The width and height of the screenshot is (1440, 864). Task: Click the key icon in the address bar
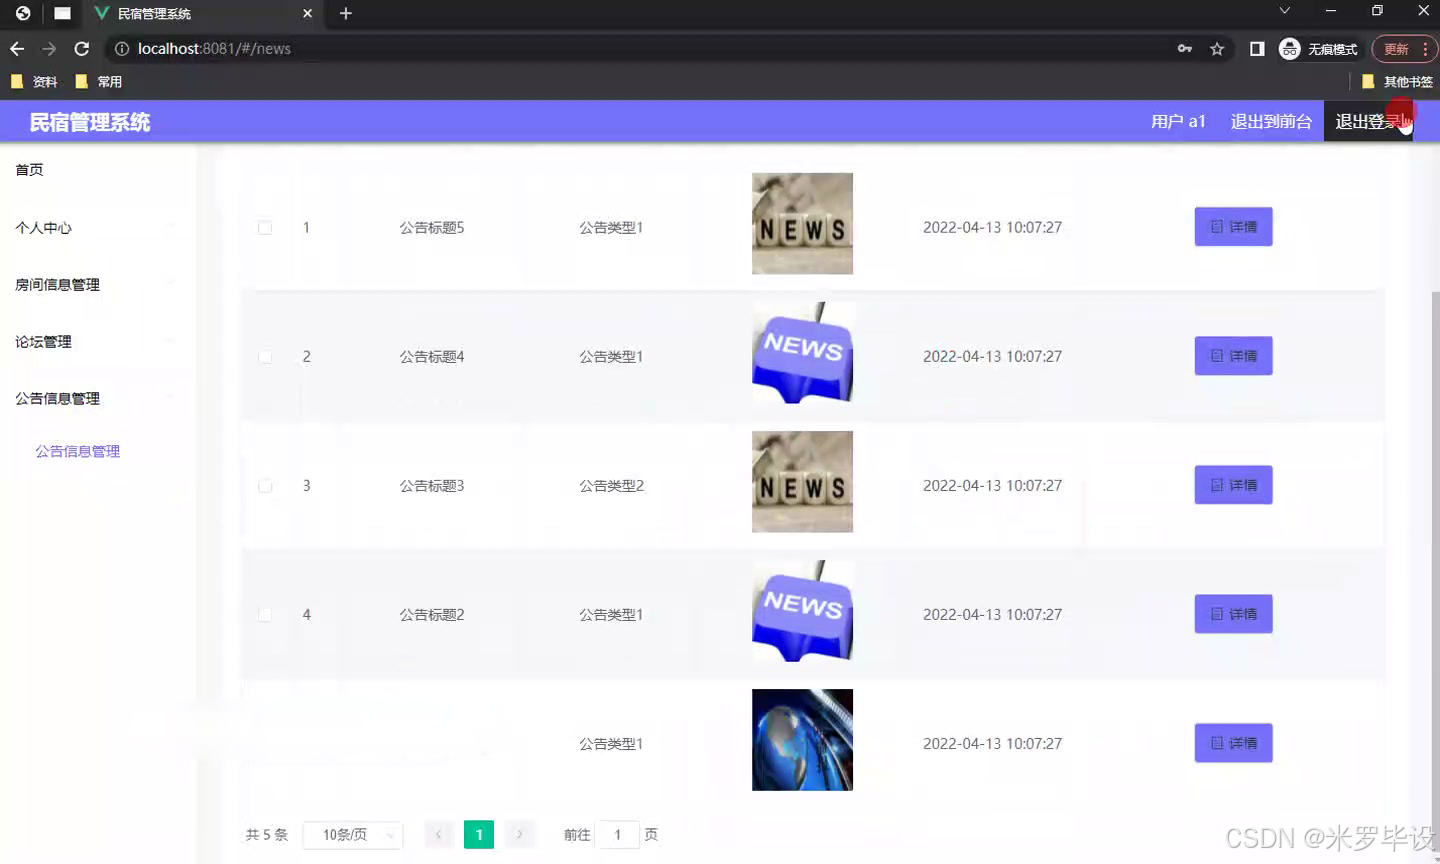point(1184,47)
